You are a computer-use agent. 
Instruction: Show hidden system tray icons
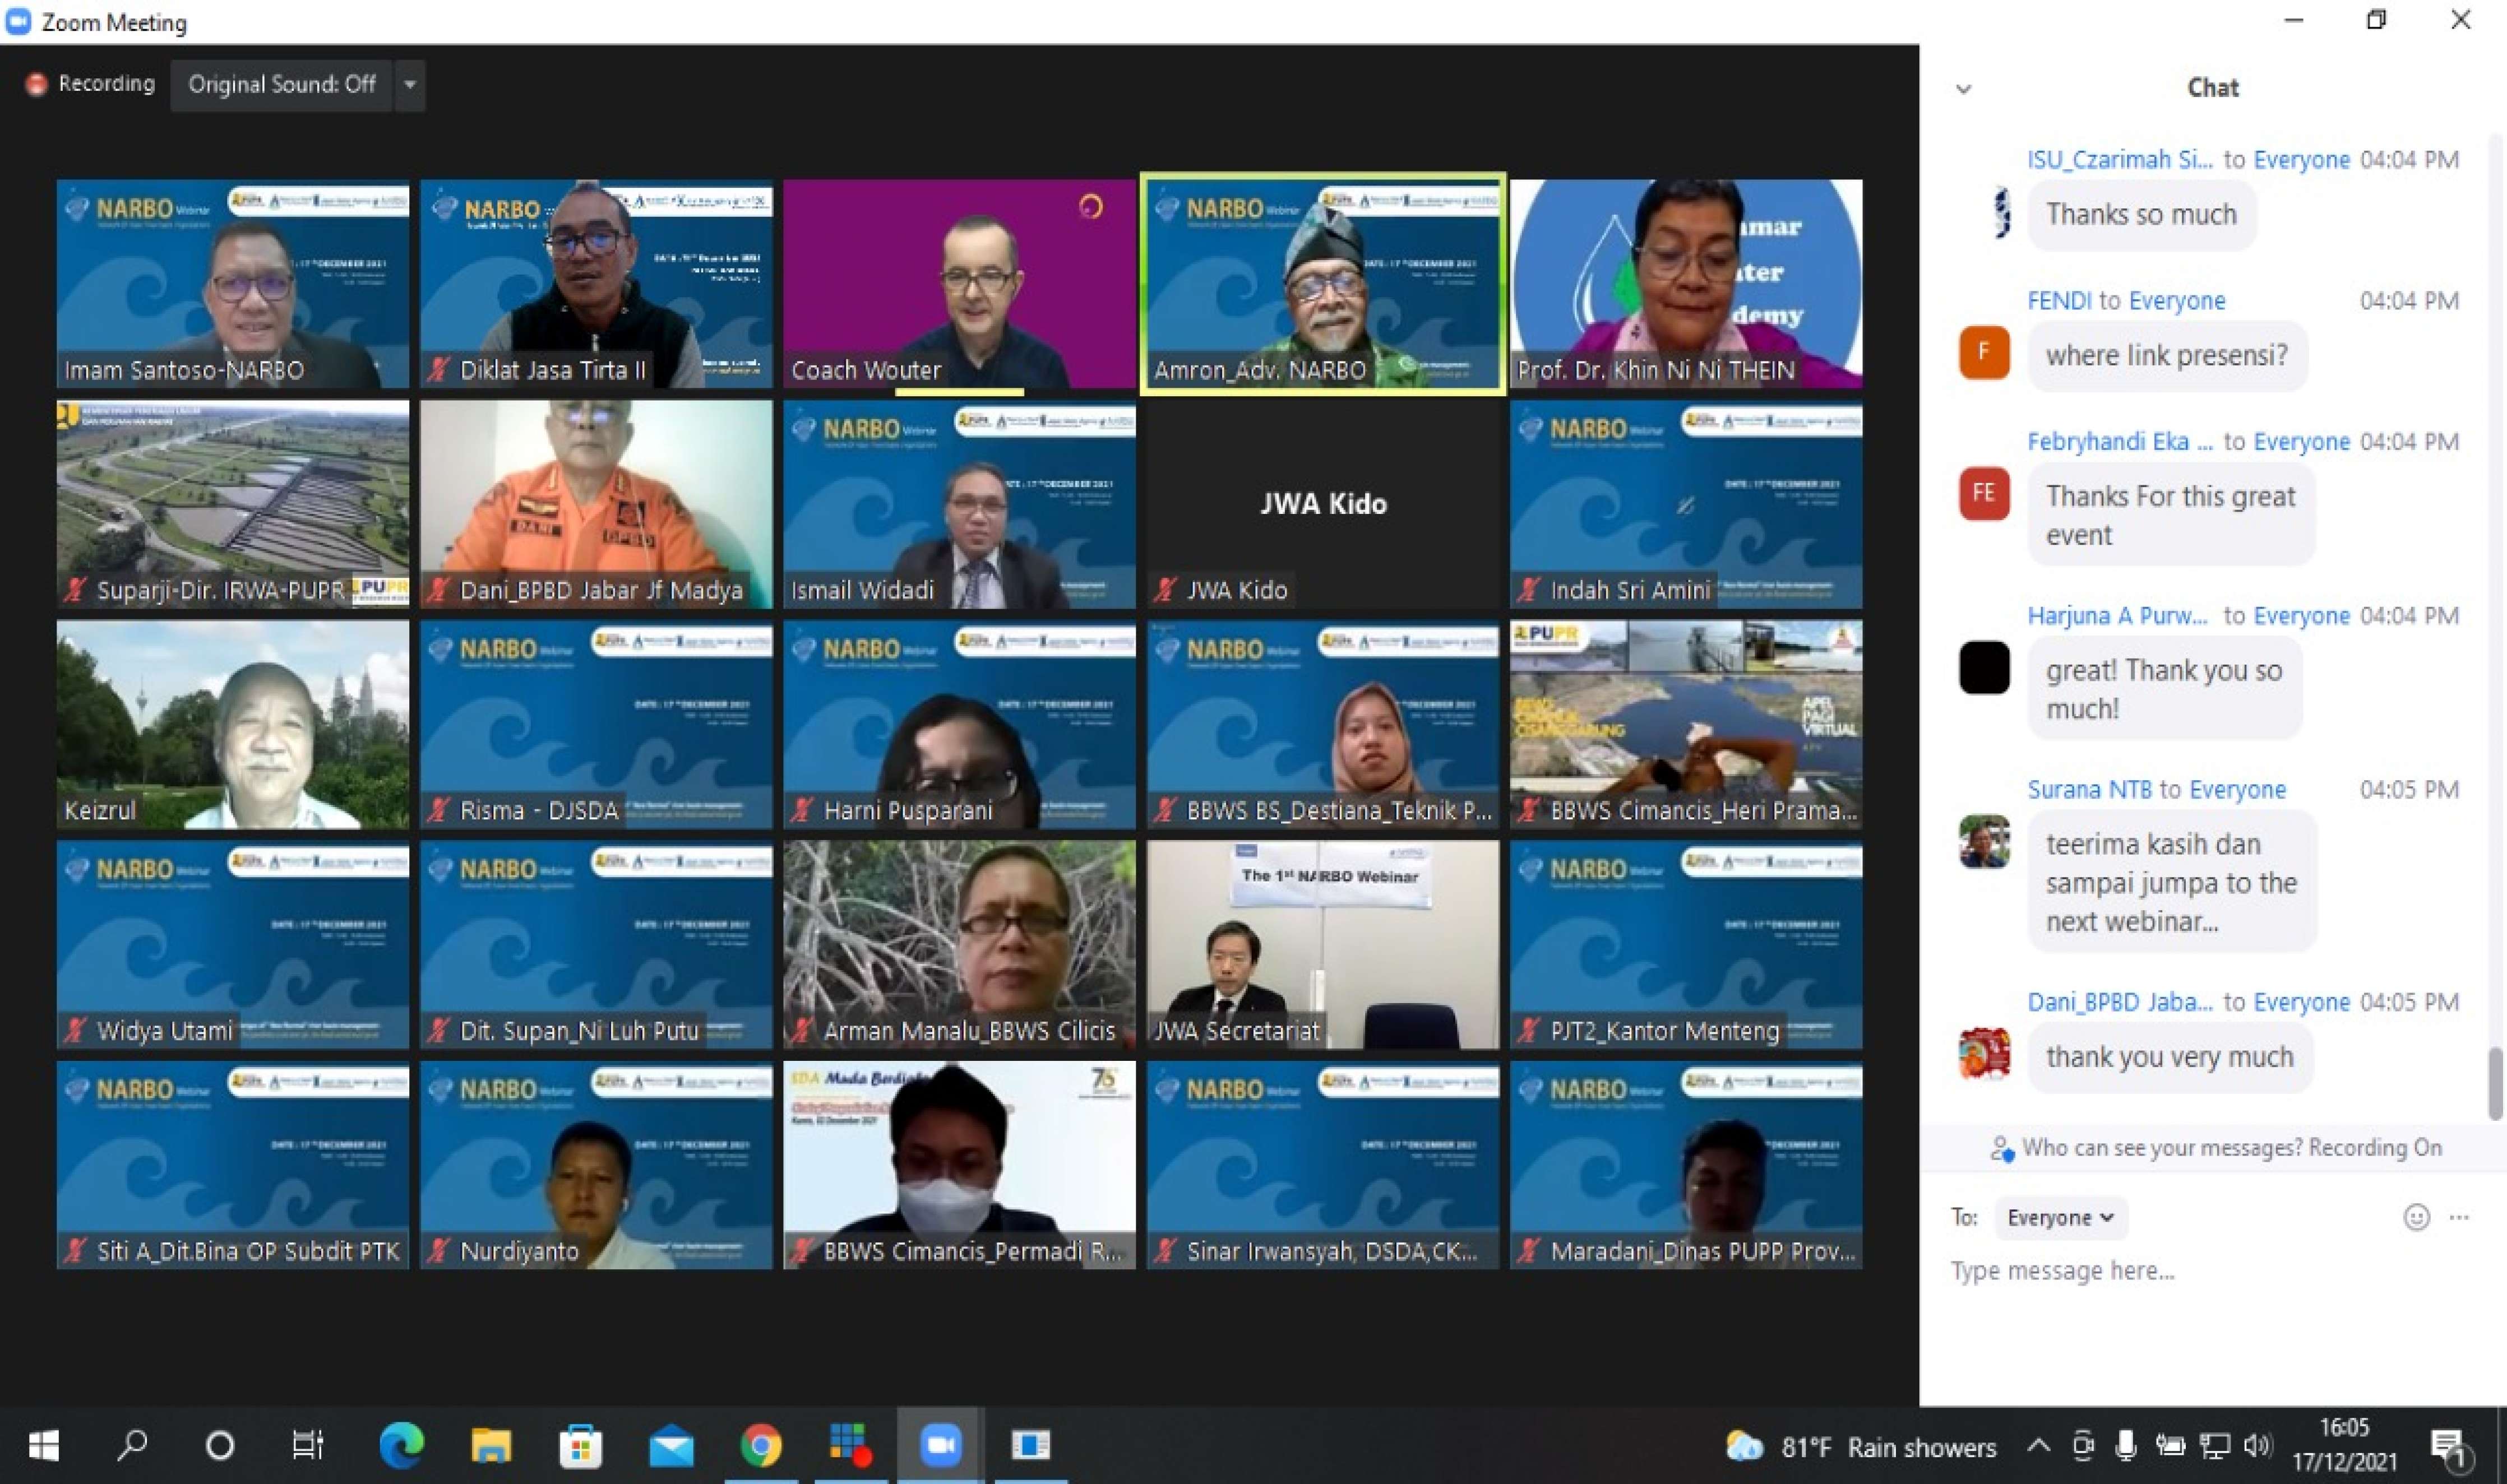click(2038, 1446)
